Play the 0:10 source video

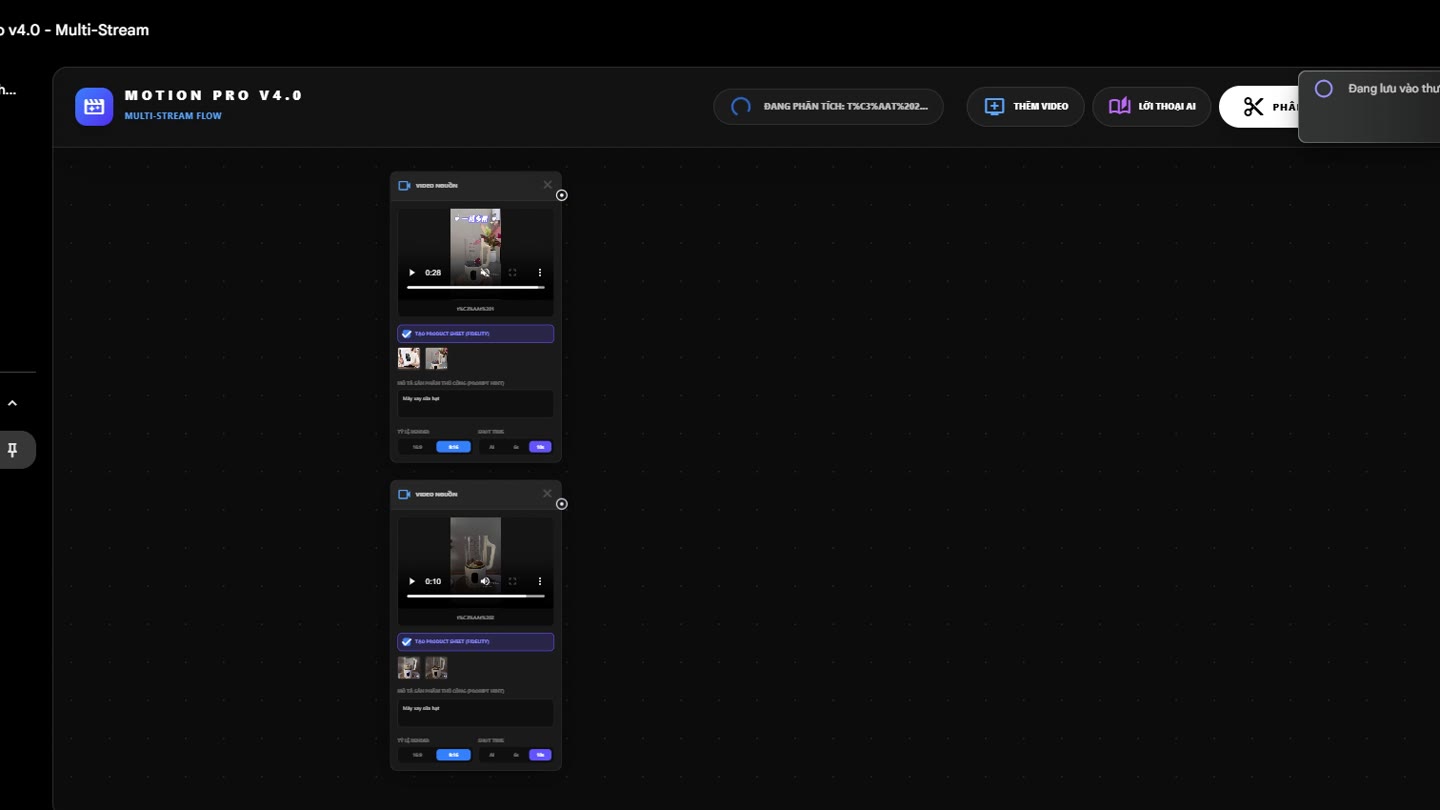point(412,581)
